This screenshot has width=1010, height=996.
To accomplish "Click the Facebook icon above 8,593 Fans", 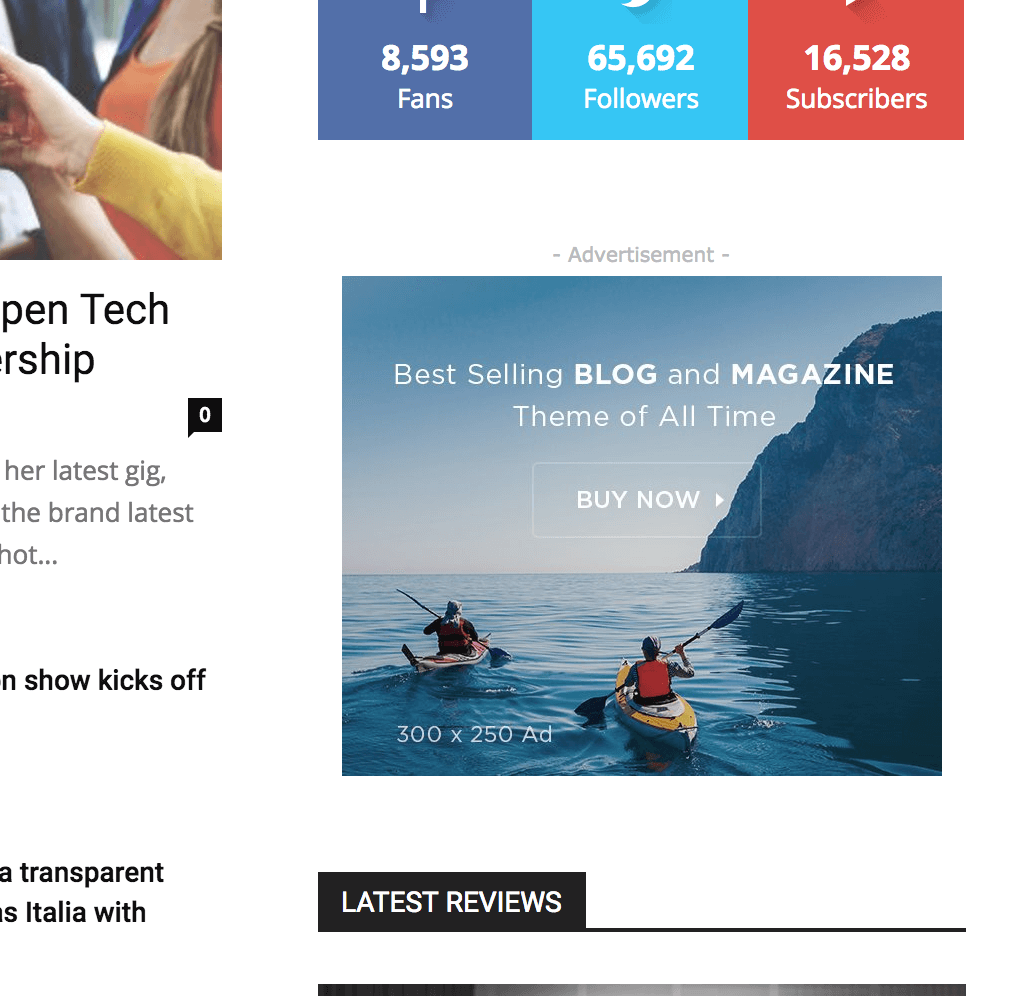I will coord(423,6).
